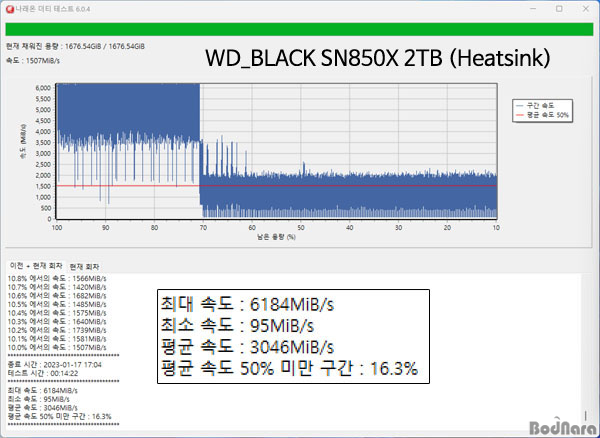Select the log line 10.5% 에서의 속도 1485MiB/s
Viewport: 600px width, 438px height.
(x=57, y=304)
